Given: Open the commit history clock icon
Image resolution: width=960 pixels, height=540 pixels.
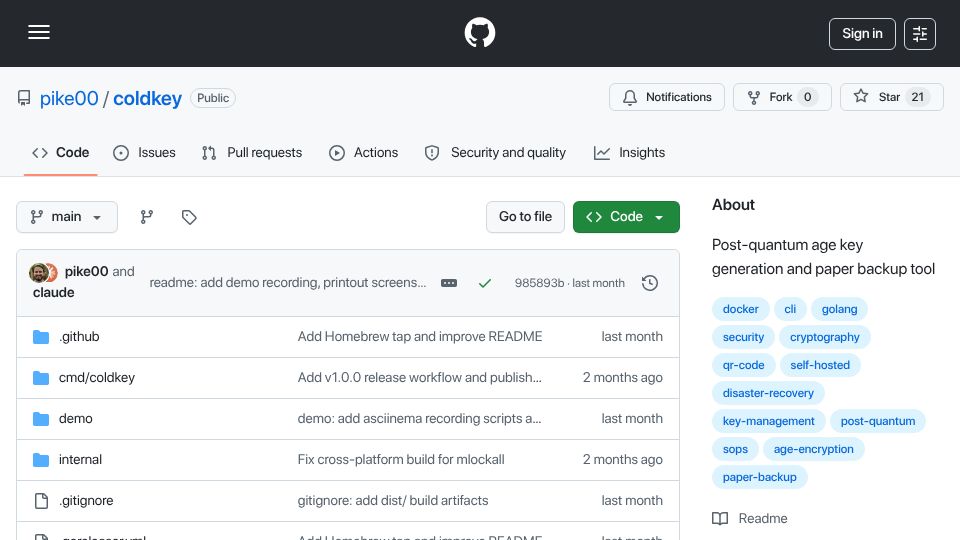Looking at the screenshot, I should [650, 283].
